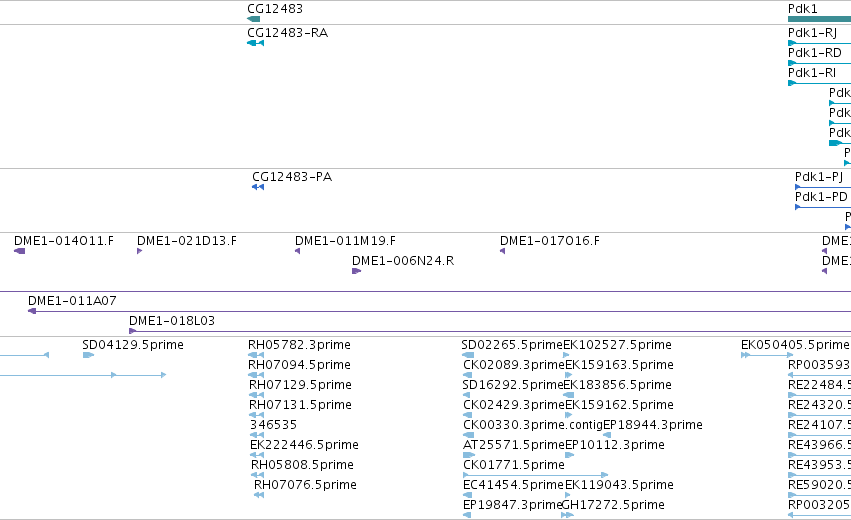Open EST CK02089.3prime

tap(514, 365)
